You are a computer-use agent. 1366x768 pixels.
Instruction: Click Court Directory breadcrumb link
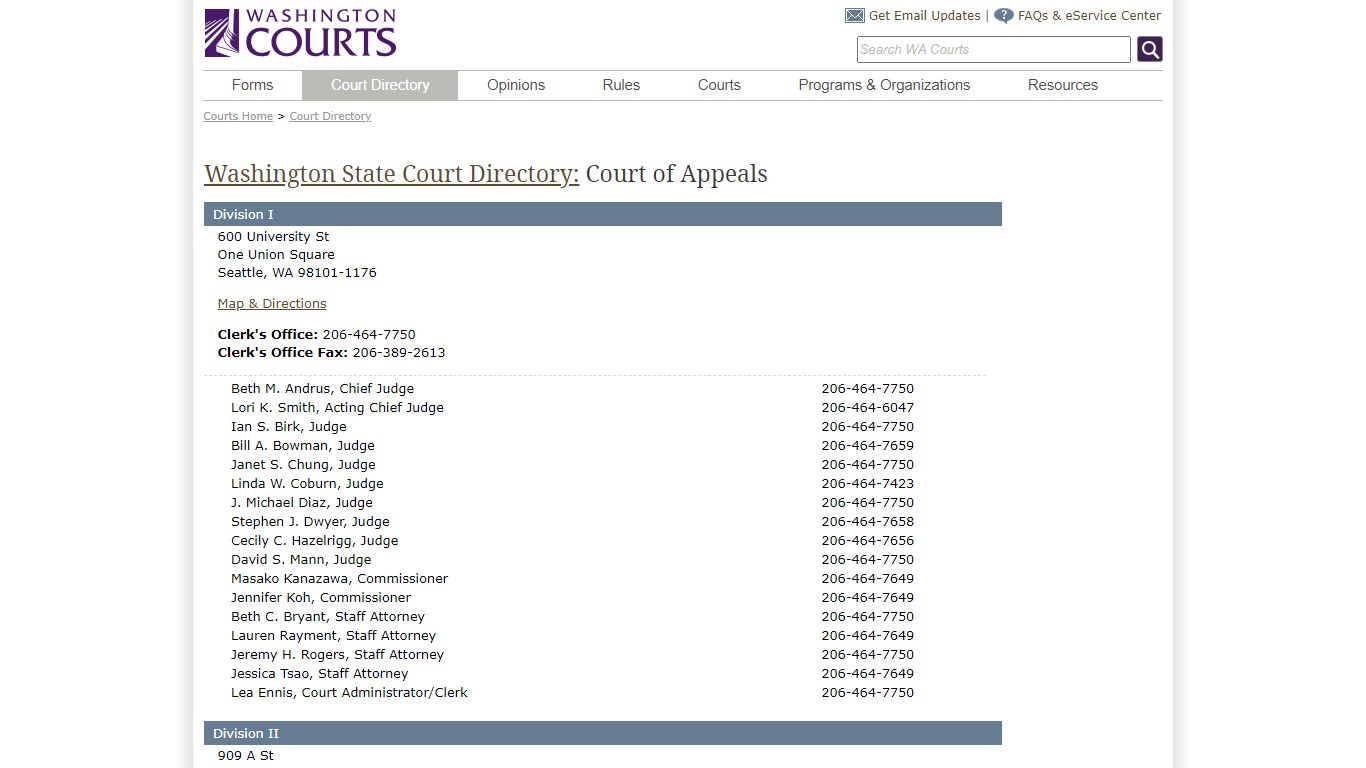[330, 116]
